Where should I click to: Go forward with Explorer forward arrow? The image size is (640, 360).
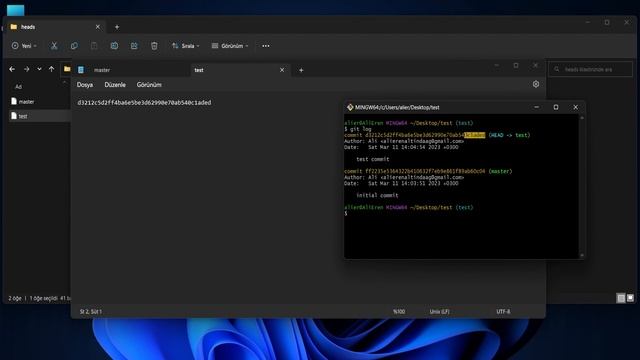[27, 69]
